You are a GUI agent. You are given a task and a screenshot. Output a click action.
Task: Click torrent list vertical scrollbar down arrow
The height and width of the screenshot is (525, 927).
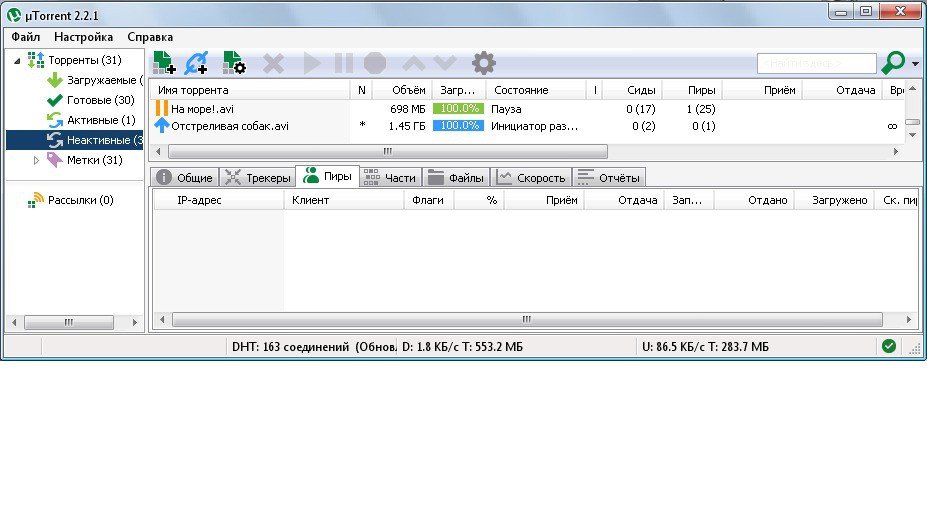tap(912, 135)
